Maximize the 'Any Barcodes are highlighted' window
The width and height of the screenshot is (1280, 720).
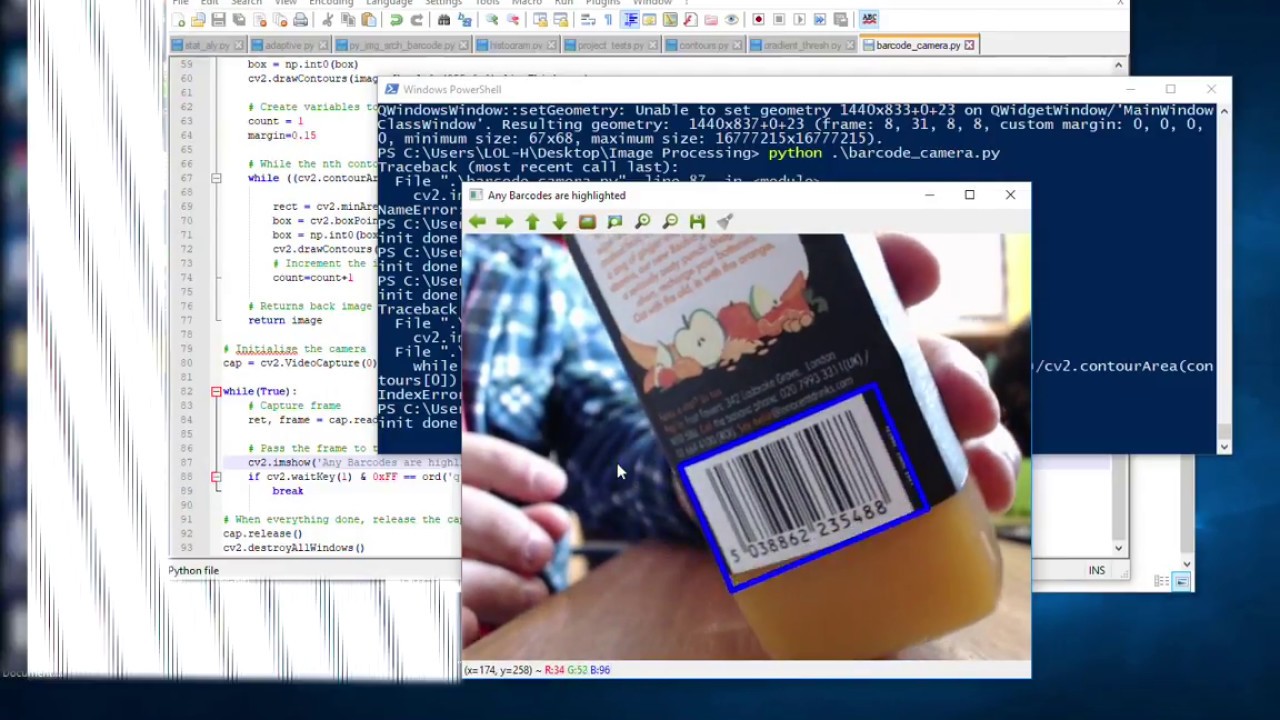pyautogui.click(x=969, y=195)
